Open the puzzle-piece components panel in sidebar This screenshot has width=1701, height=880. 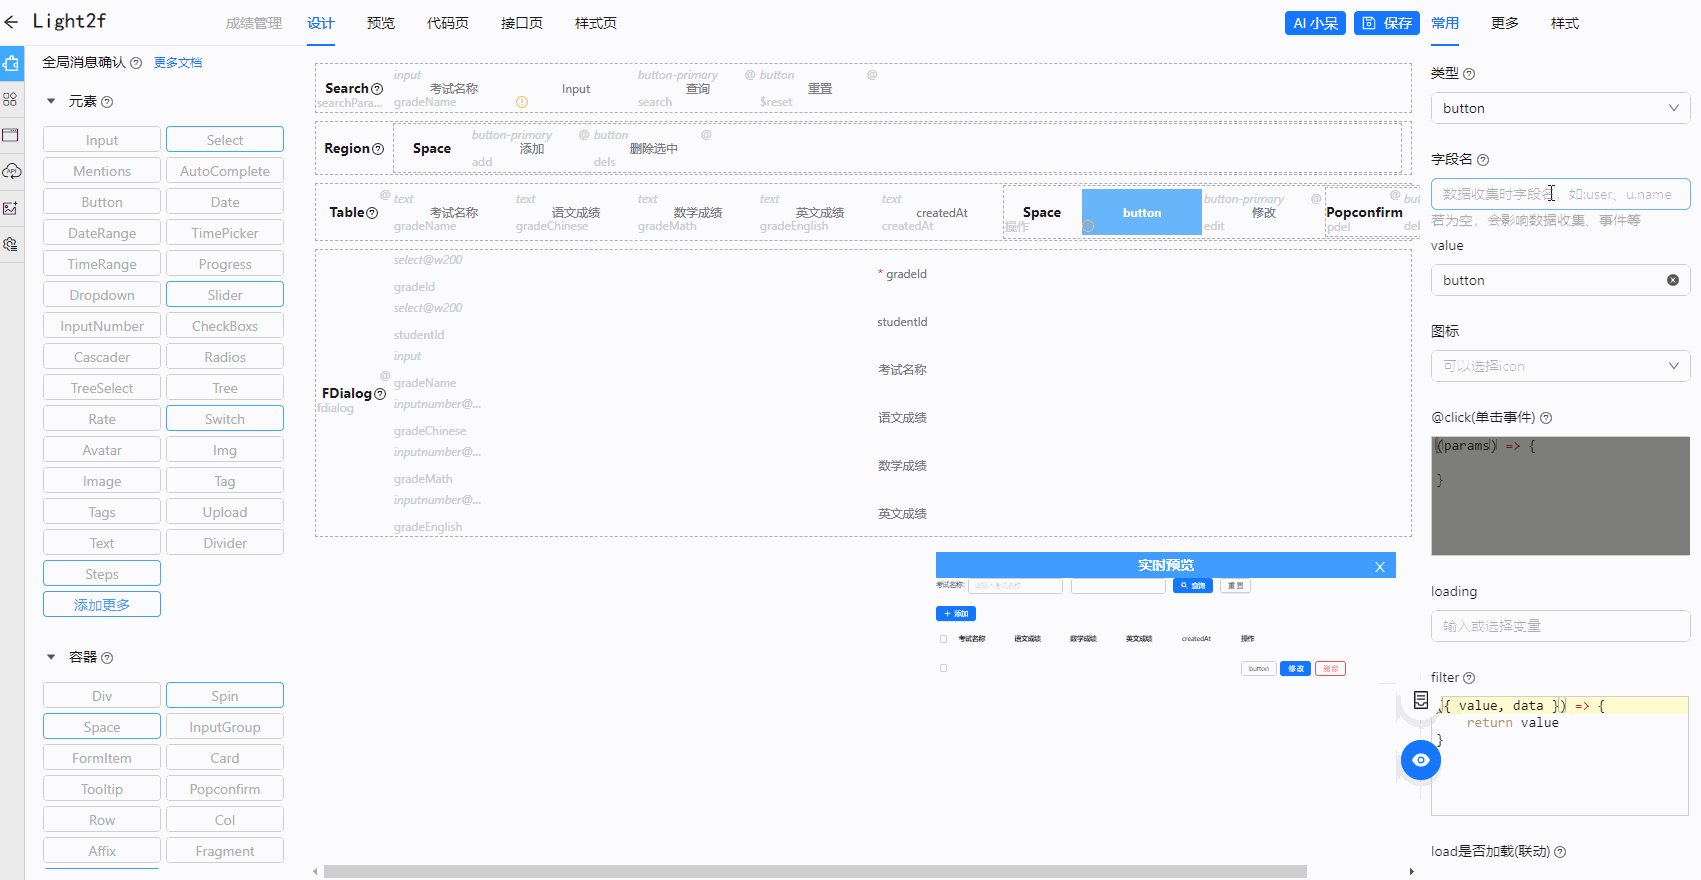point(11,63)
